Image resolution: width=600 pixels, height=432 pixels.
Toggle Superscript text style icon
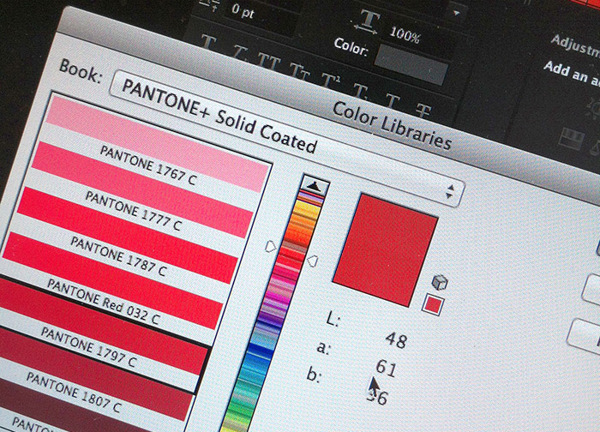(x=331, y=80)
